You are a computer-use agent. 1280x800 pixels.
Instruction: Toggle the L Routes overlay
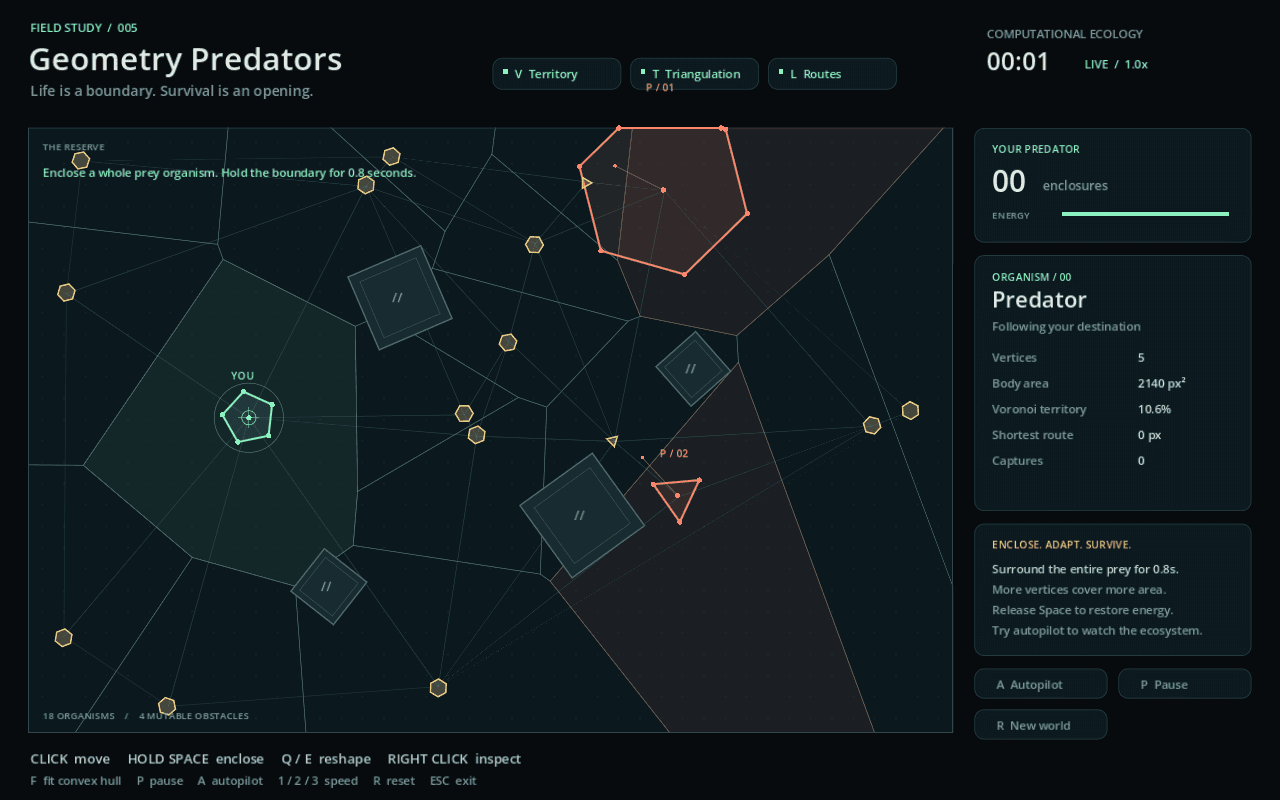pos(832,74)
